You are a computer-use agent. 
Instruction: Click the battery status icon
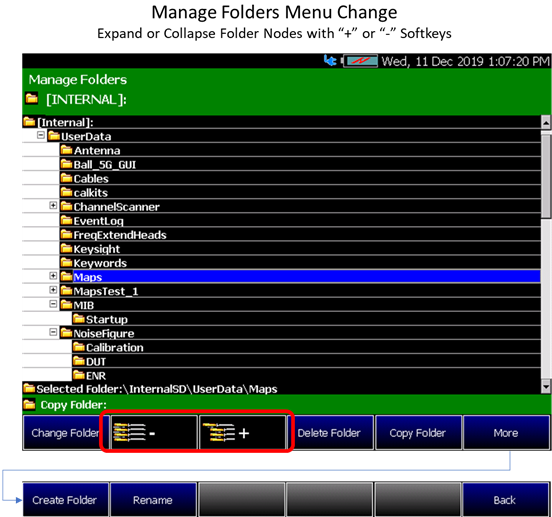pos(360,61)
